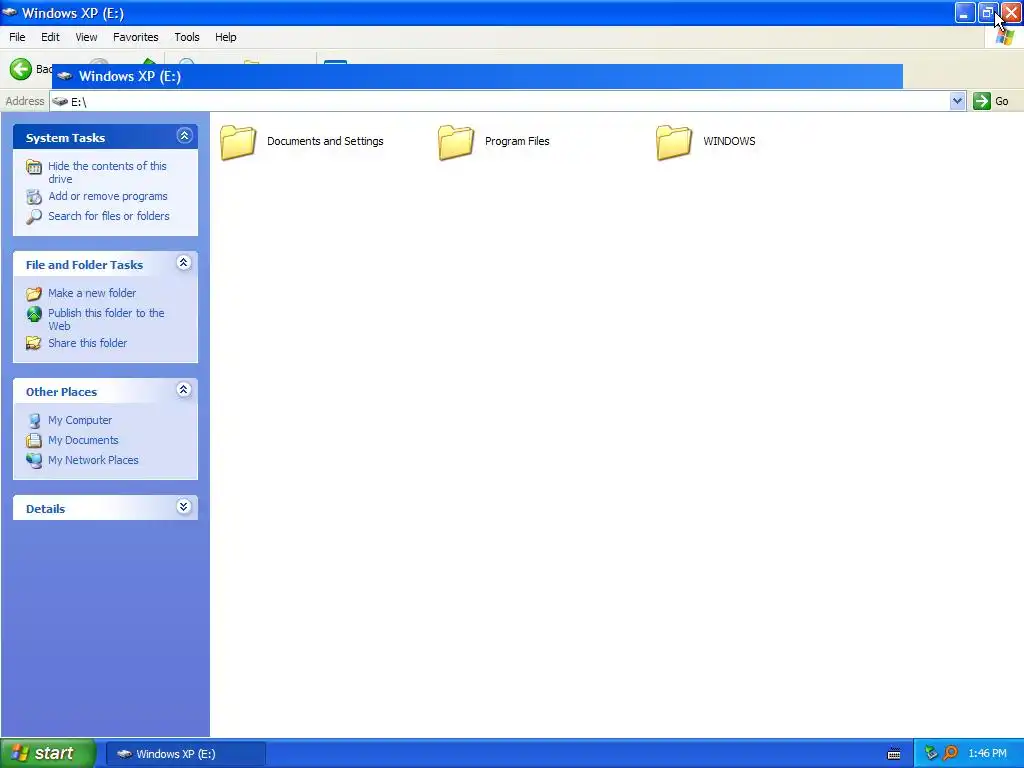Click the green Back arrow icon
Viewport: 1024px width, 768px height.
[x=20, y=69]
